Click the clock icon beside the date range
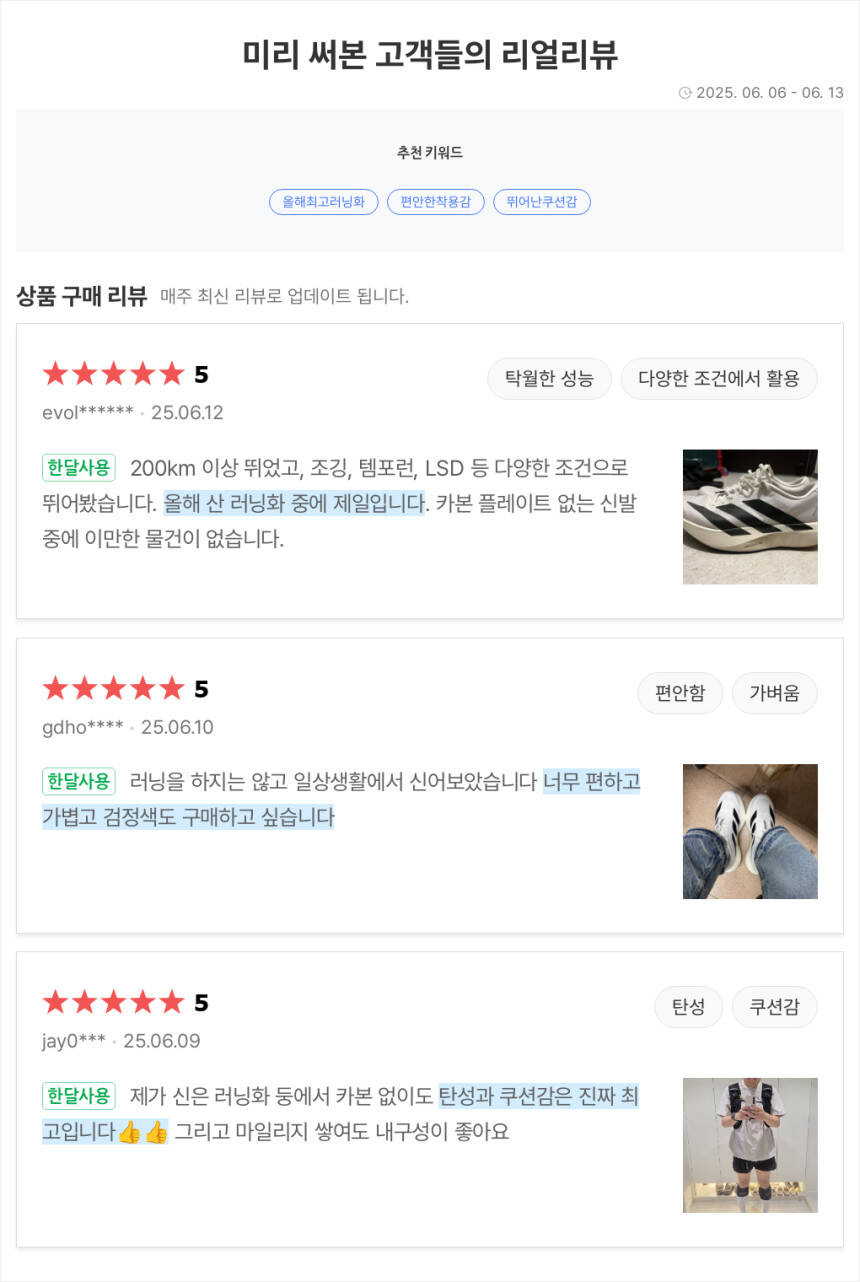The height and width of the screenshot is (1282, 860). [x=685, y=93]
